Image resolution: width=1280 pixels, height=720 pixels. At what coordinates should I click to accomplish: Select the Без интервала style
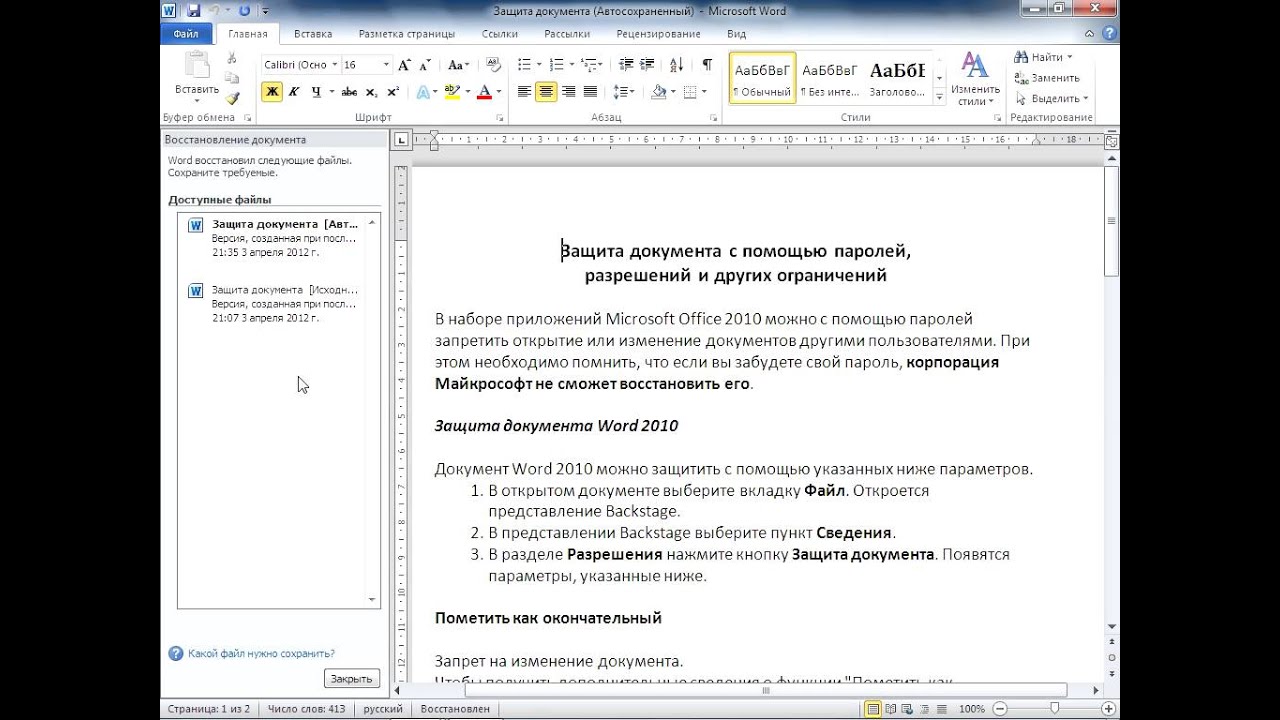point(830,78)
